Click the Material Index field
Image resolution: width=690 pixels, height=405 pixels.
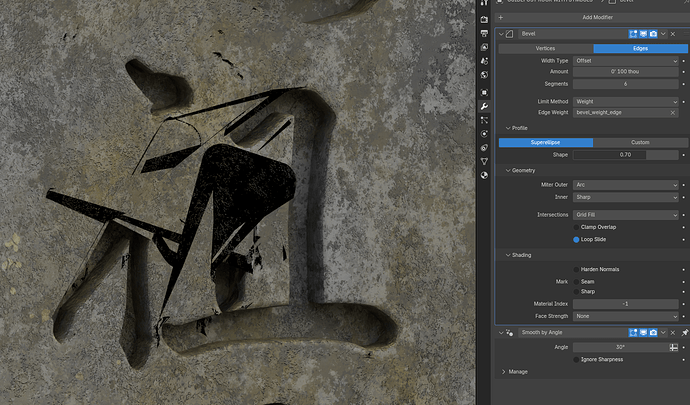(x=626, y=304)
